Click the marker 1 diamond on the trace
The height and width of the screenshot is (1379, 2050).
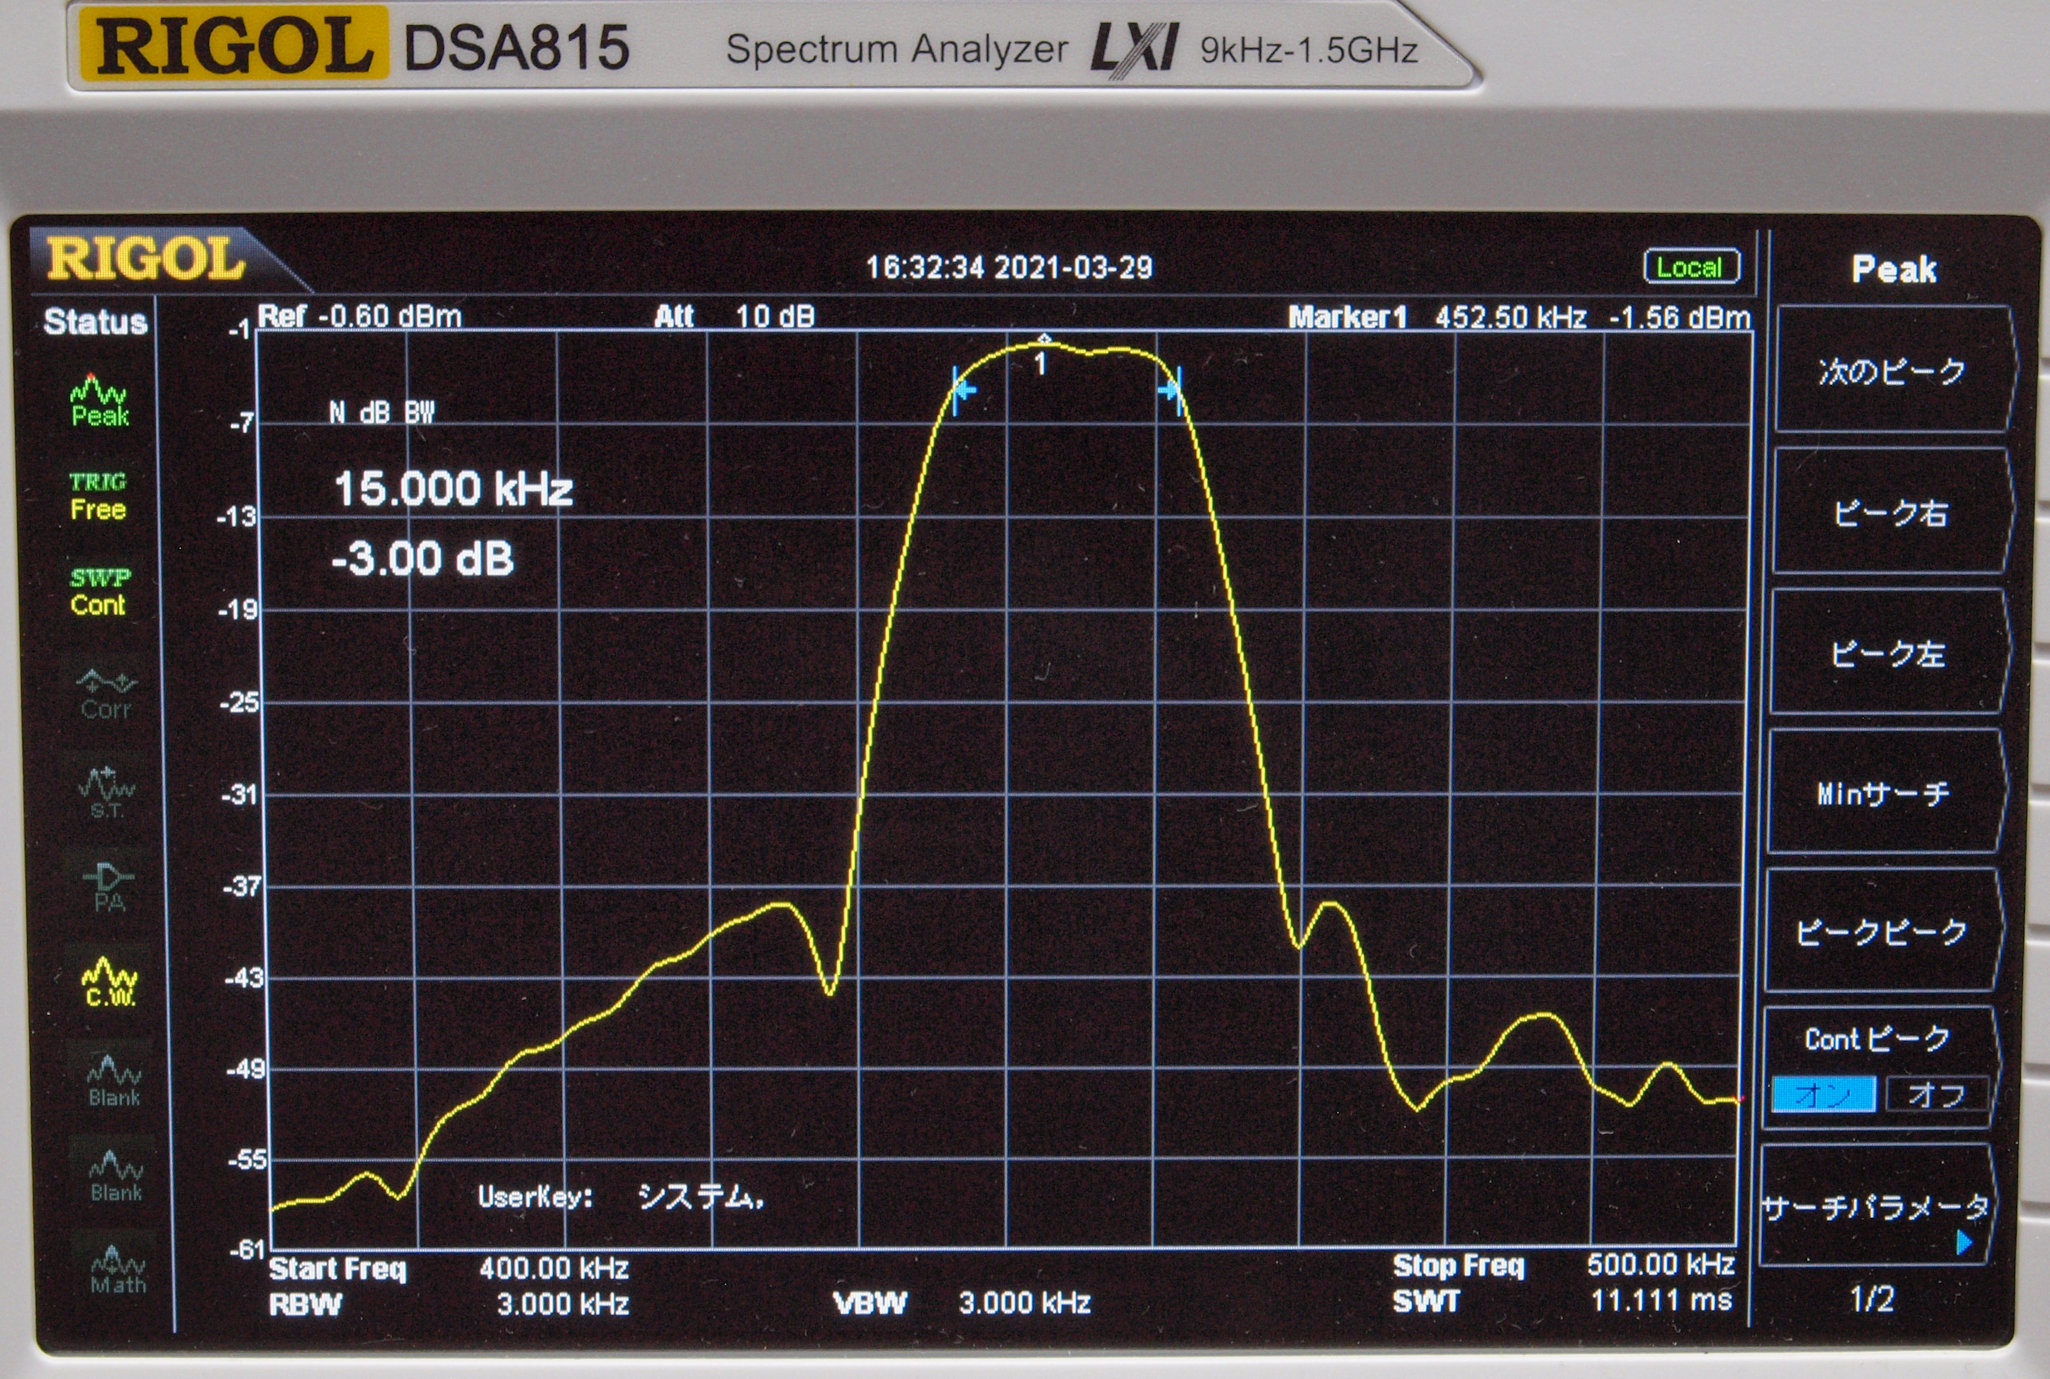(1043, 339)
